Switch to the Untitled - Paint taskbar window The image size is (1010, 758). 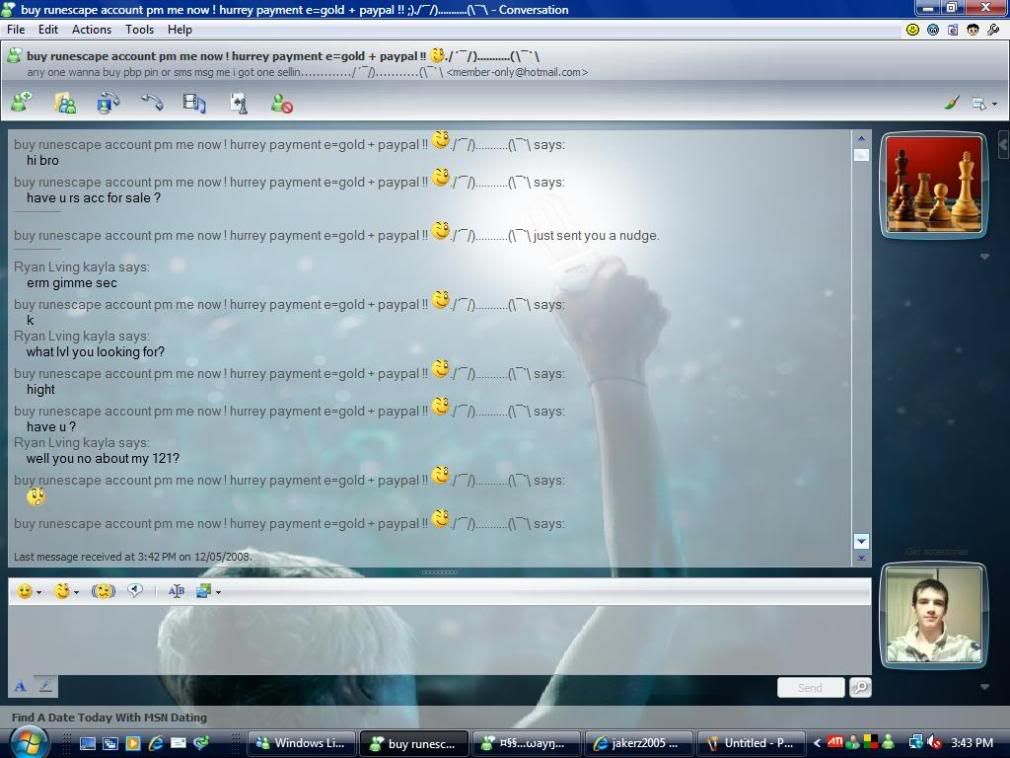tap(750, 743)
